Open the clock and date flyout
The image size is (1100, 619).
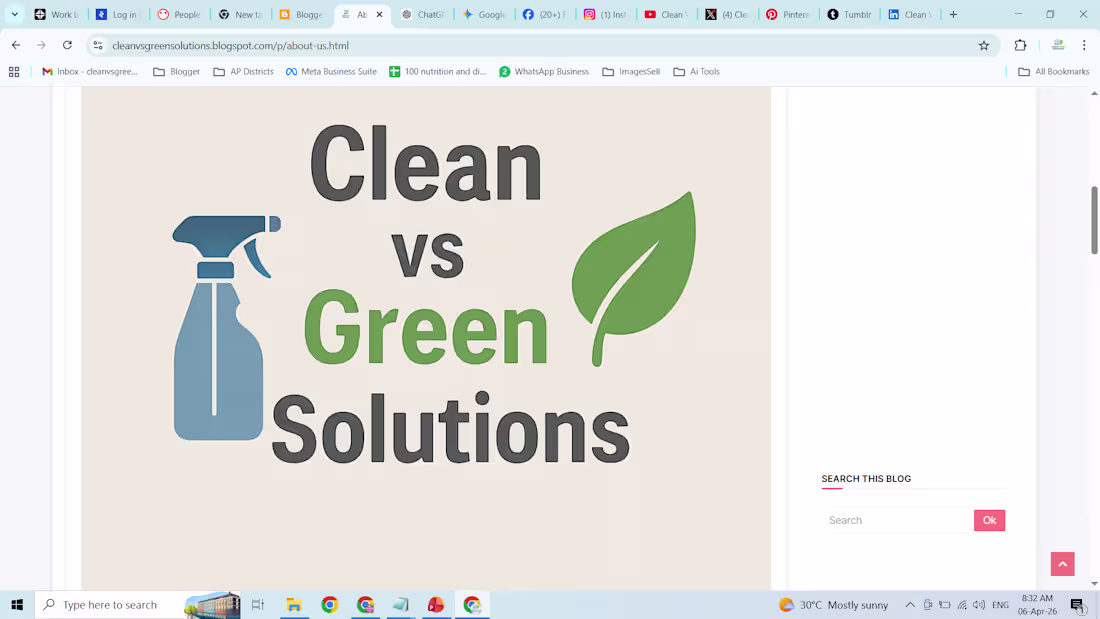(x=1037, y=604)
